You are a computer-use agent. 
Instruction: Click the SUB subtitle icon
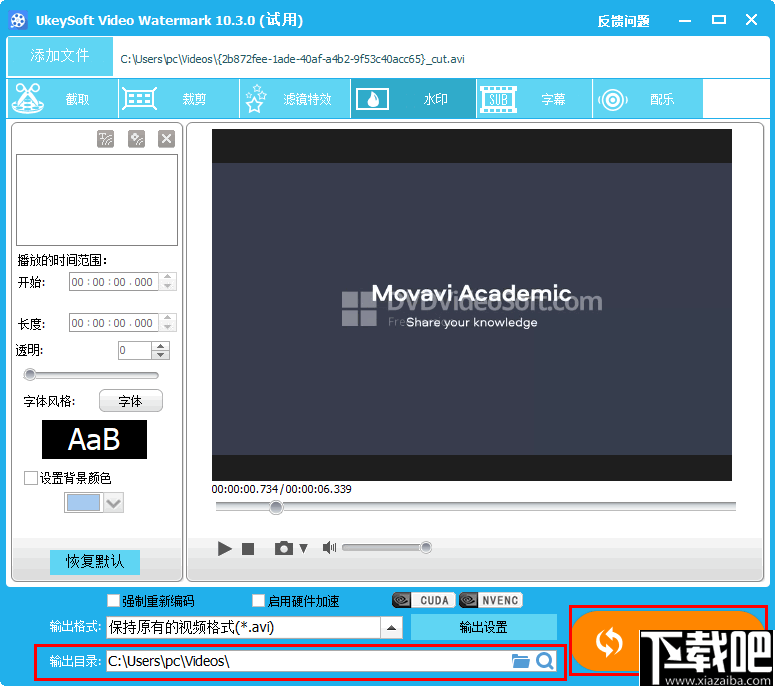pos(498,99)
